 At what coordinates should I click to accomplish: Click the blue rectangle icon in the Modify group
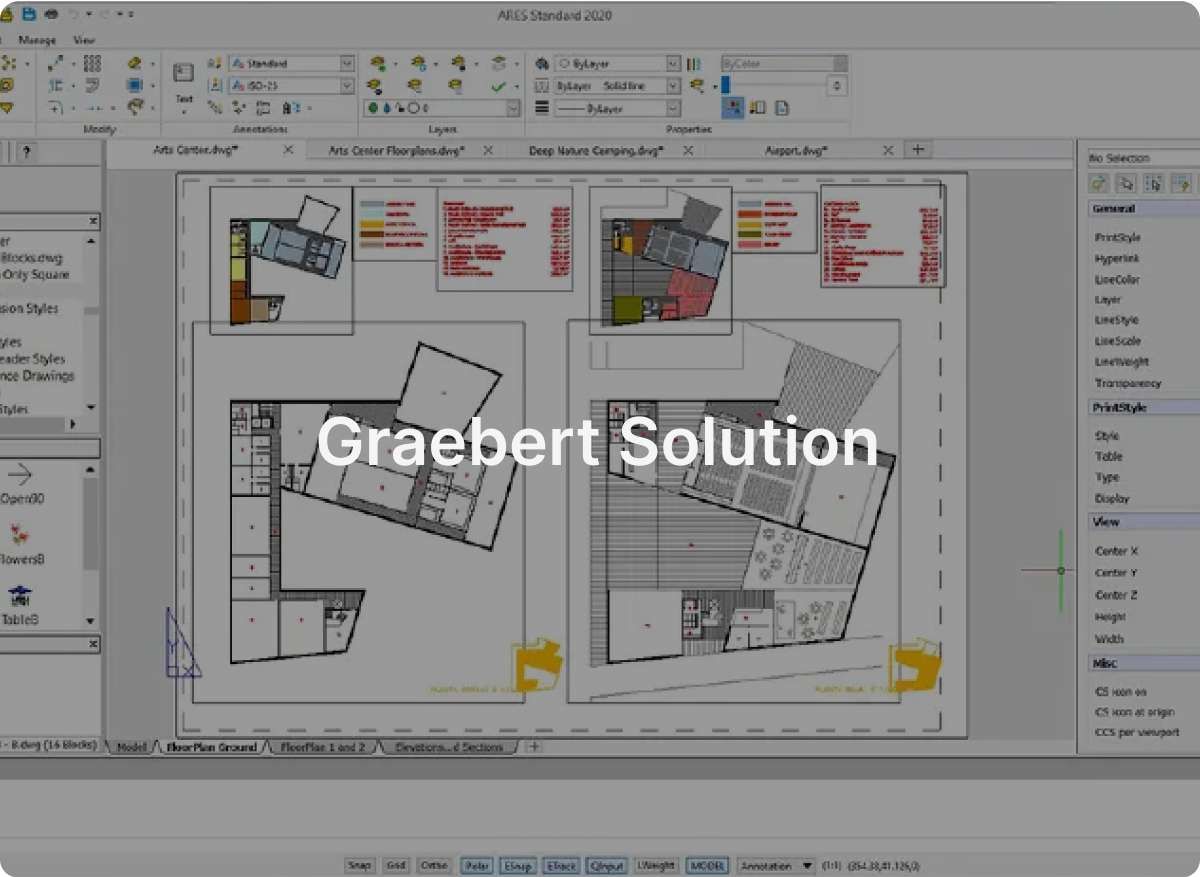point(134,85)
